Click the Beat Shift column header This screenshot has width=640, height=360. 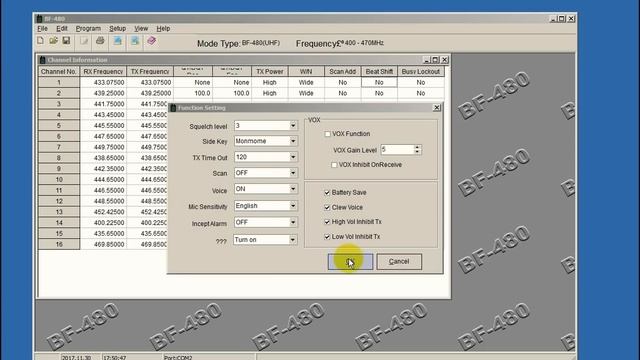379,71
